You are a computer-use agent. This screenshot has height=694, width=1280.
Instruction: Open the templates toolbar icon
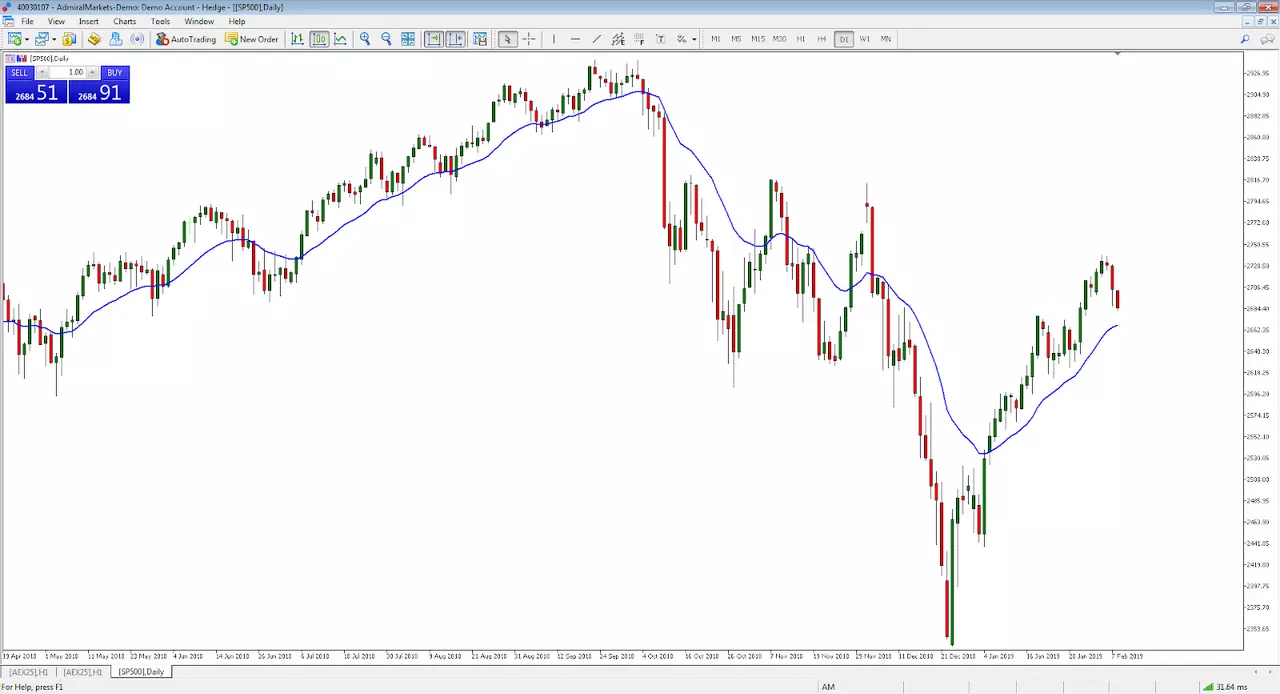point(480,39)
